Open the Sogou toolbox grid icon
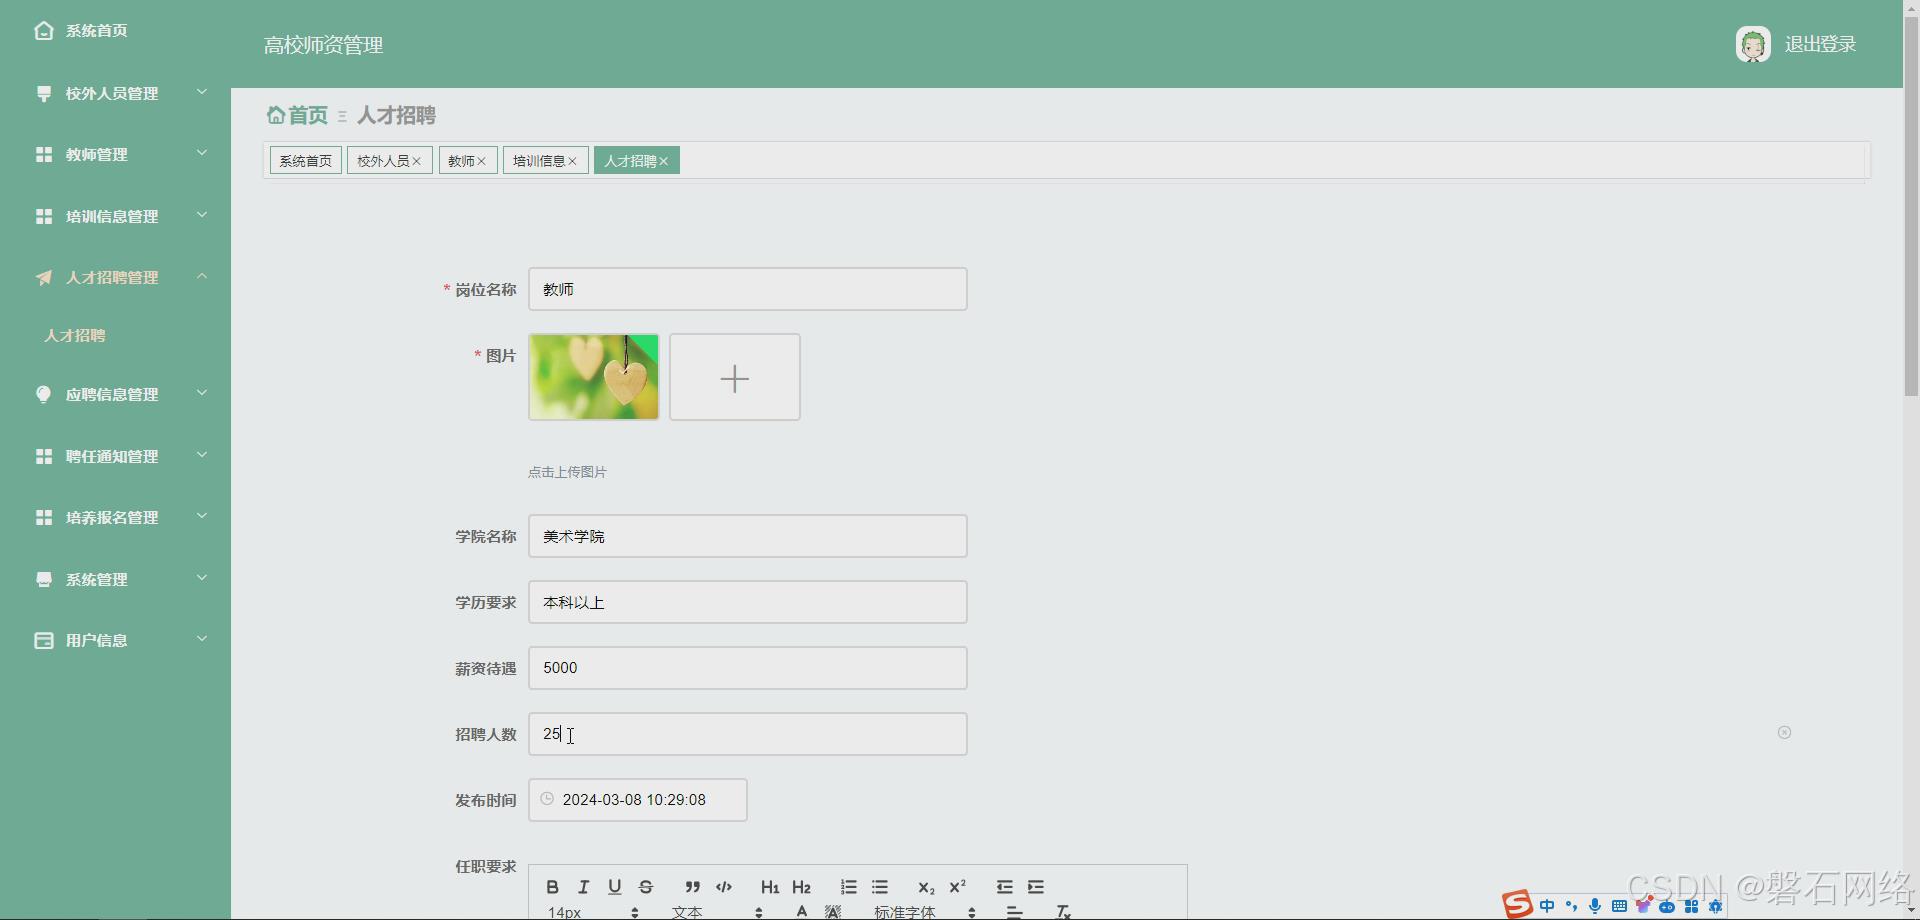Viewport: 1920px width, 920px height. [1691, 906]
